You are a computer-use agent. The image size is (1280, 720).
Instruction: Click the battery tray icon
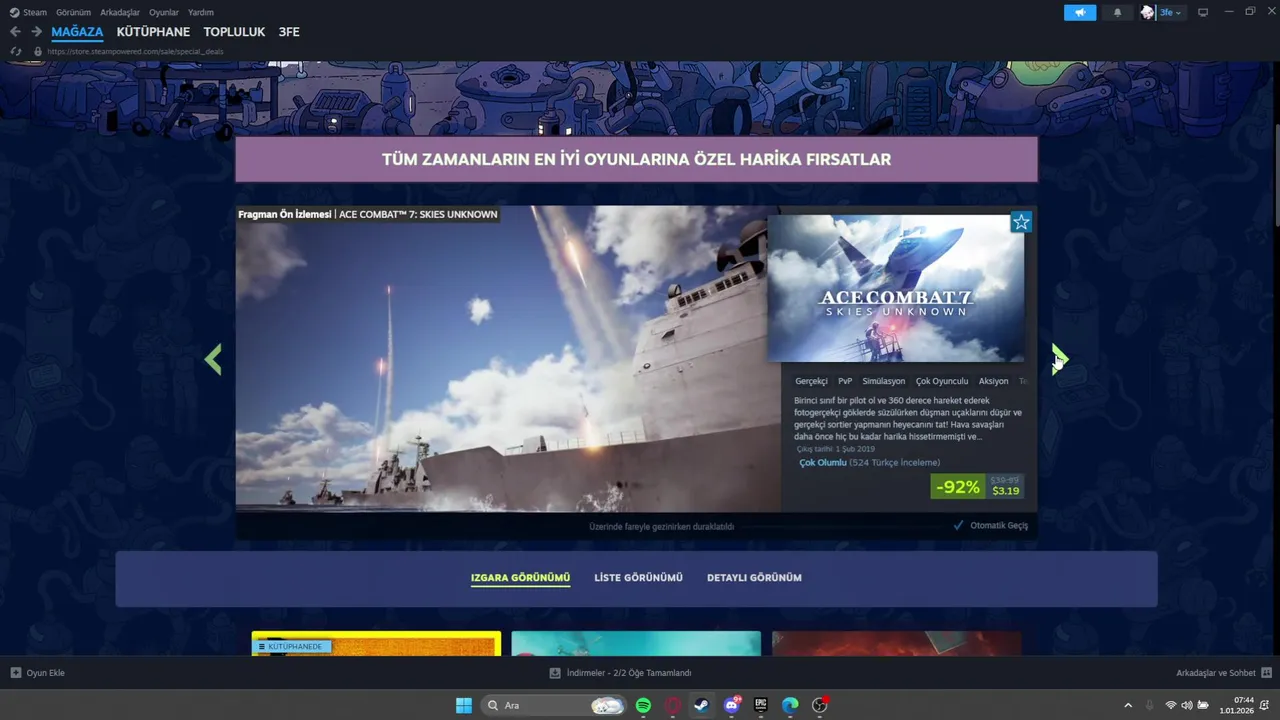coord(1203,705)
